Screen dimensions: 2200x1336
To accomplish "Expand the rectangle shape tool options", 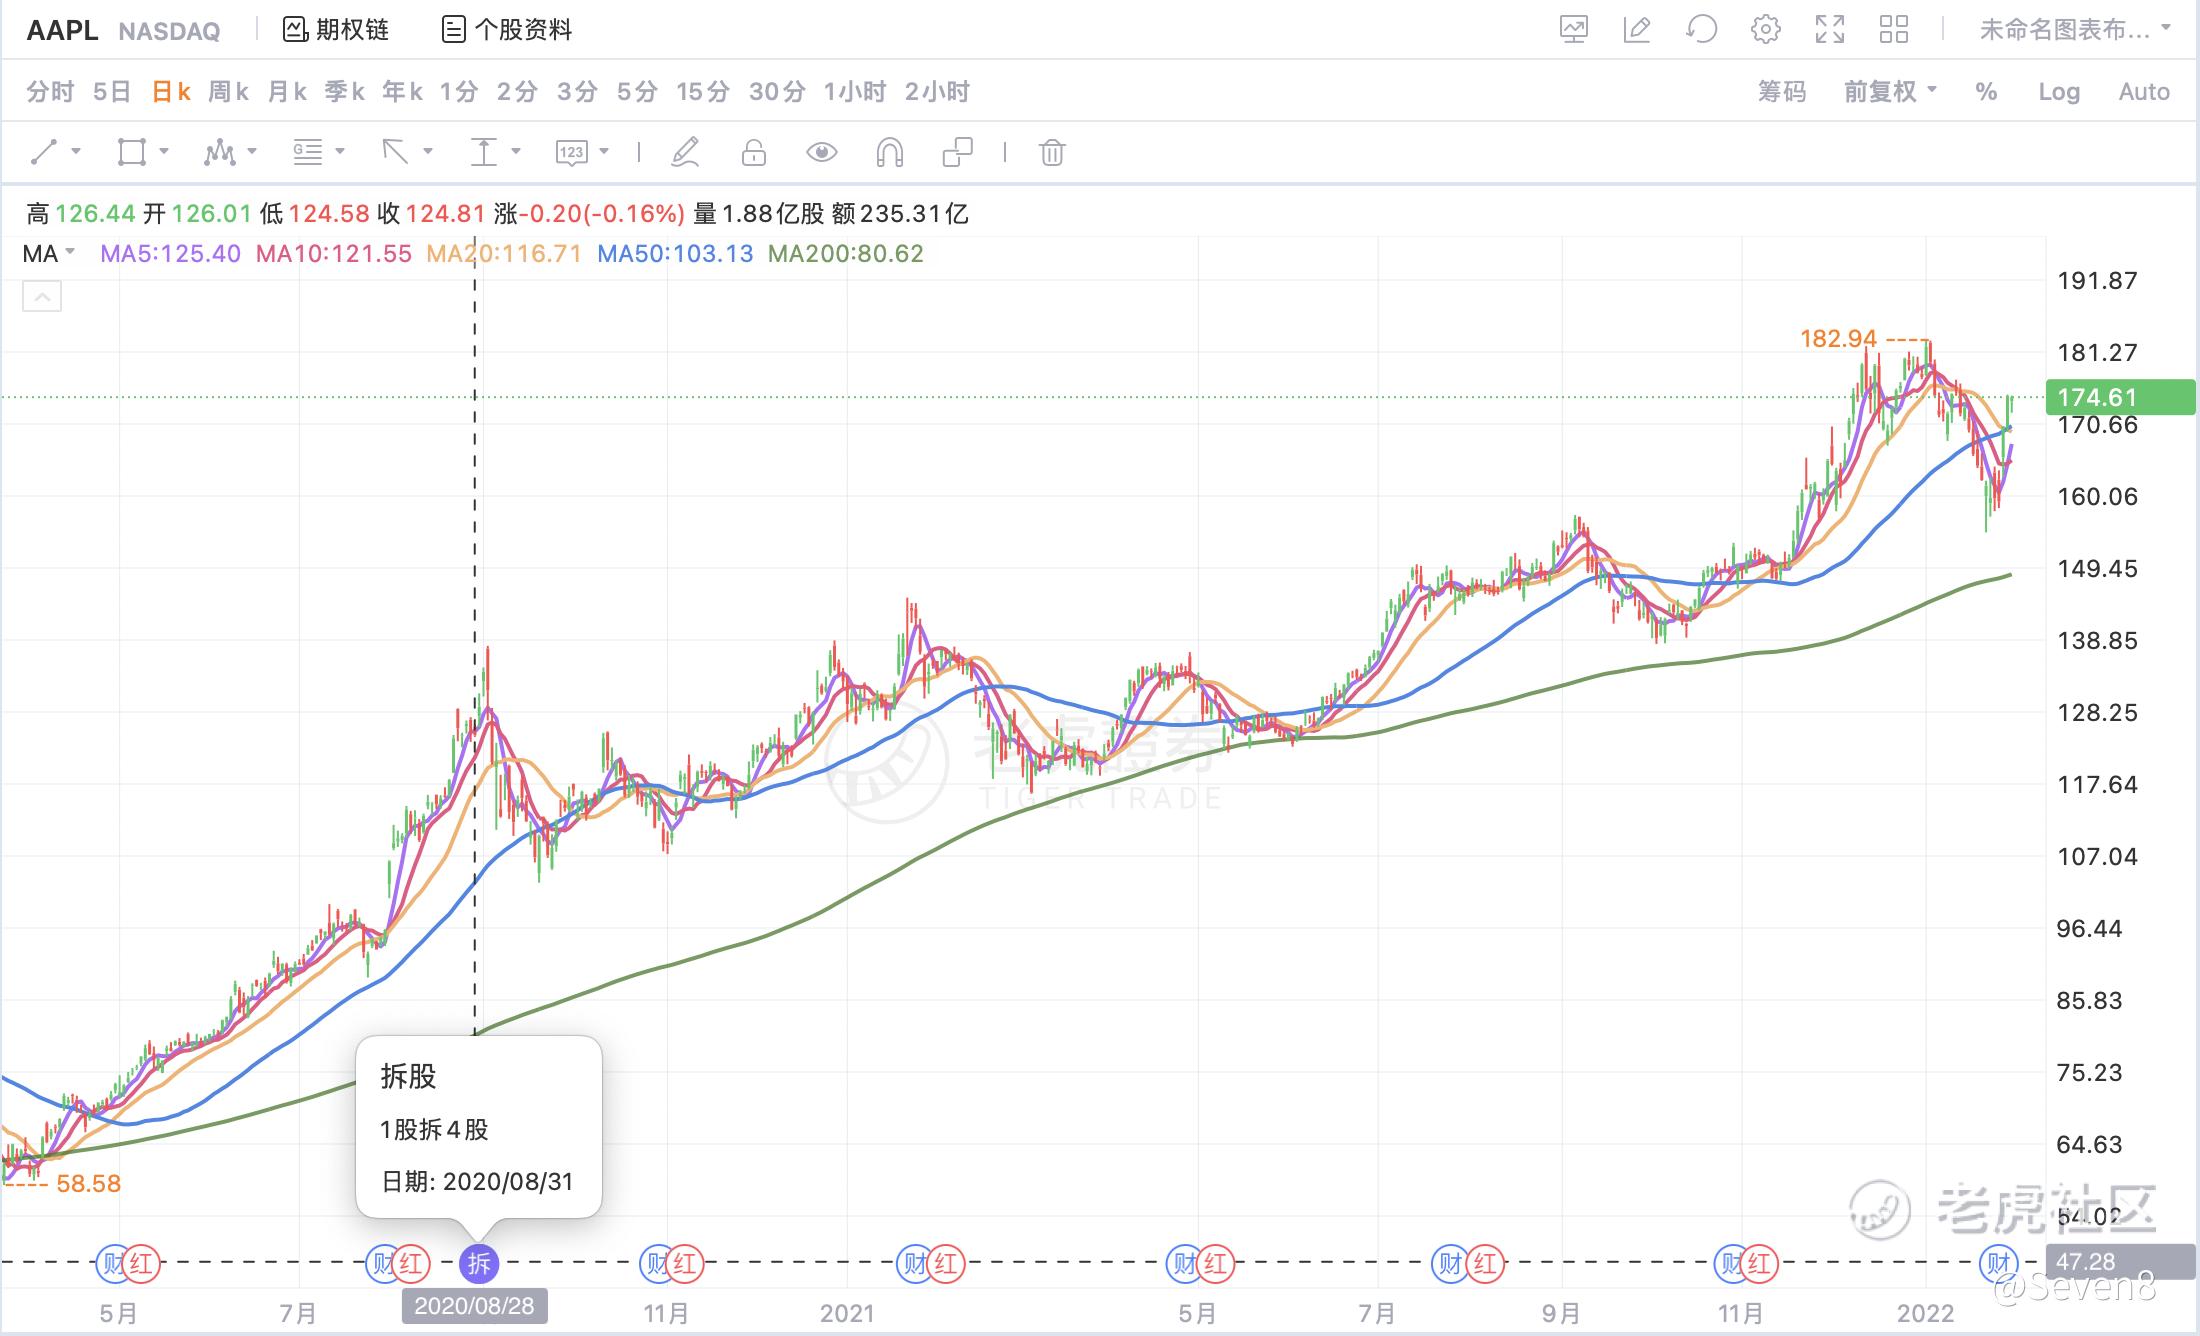I will [164, 151].
